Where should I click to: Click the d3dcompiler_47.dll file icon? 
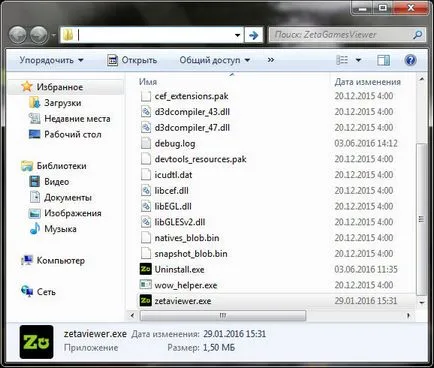[146, 128]
